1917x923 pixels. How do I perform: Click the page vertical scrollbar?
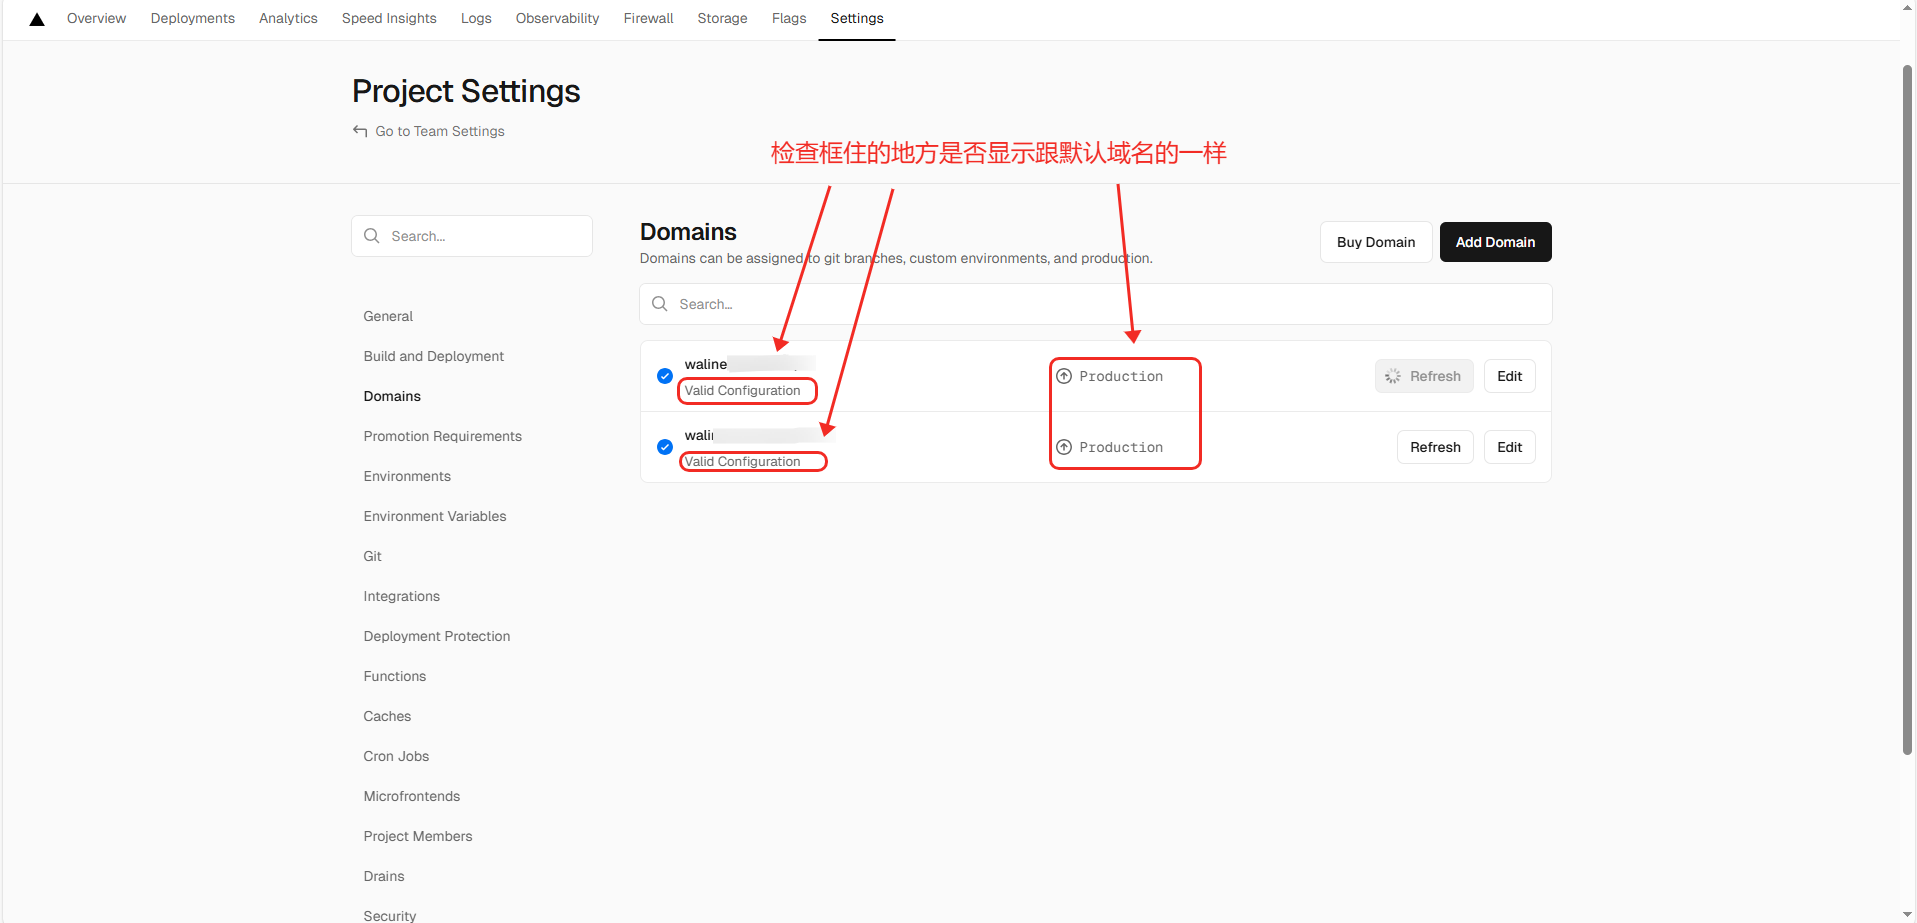(1907, 400)
